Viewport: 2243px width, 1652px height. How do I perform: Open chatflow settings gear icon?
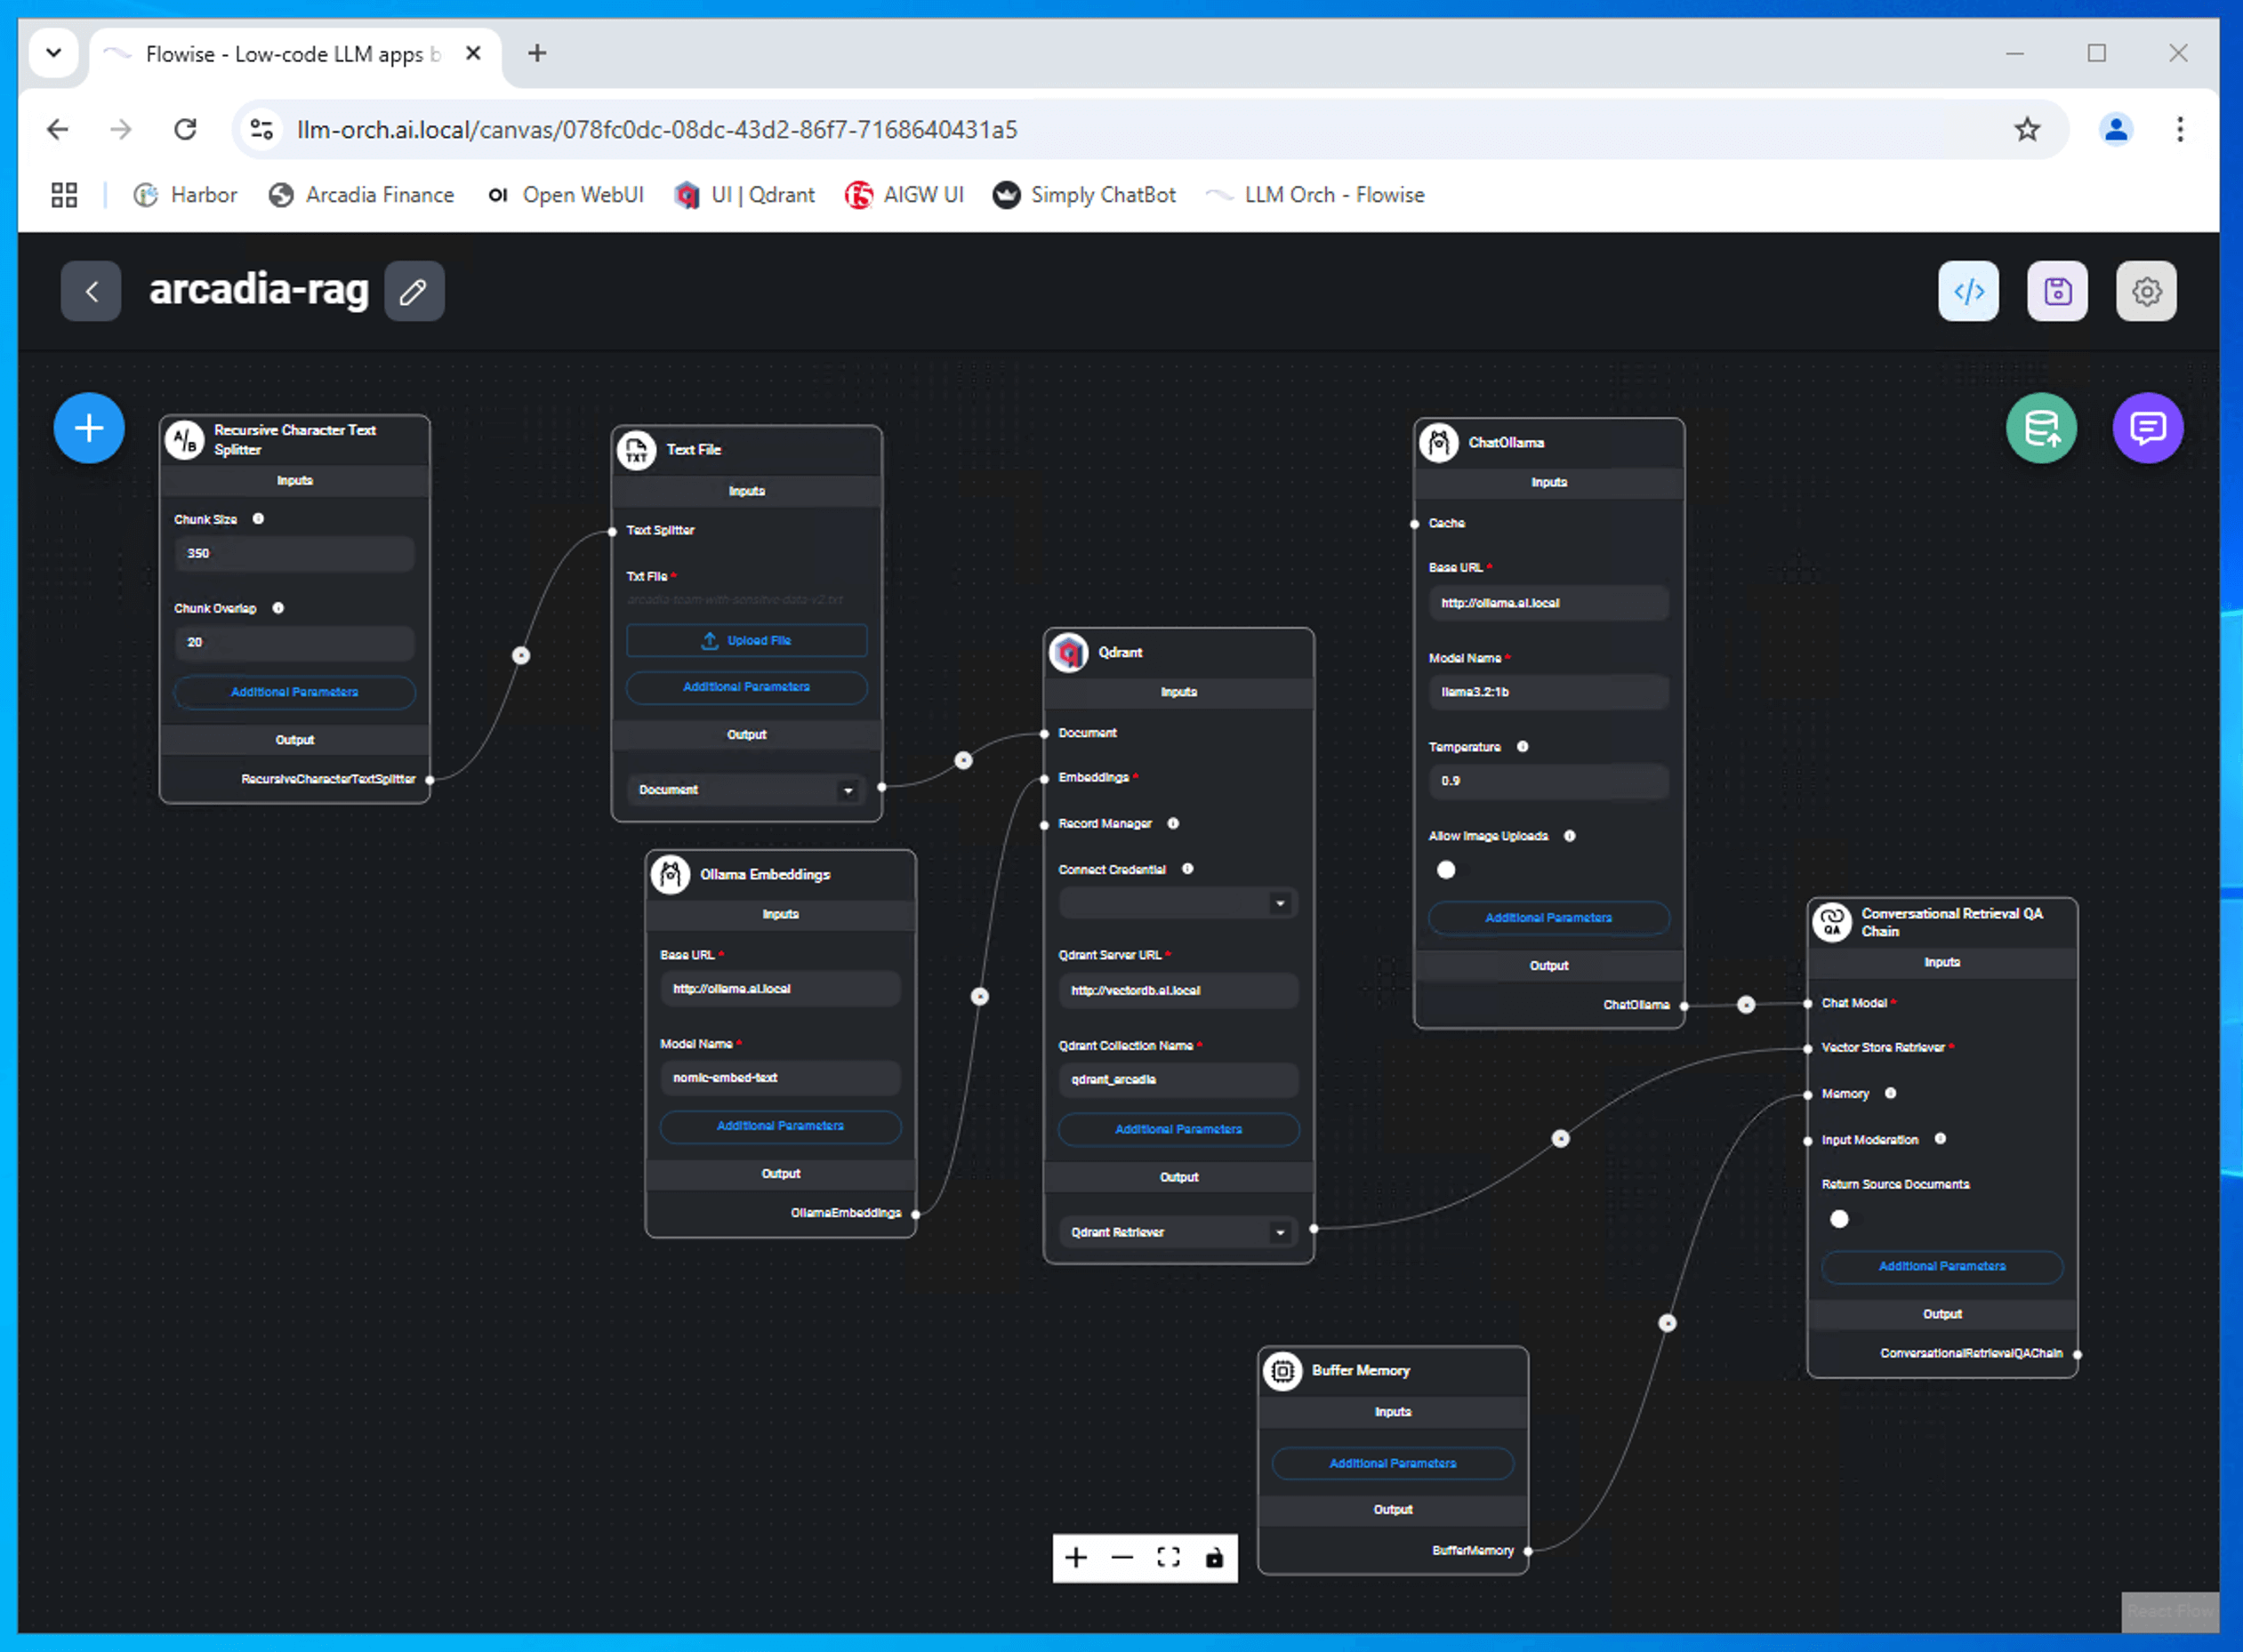click(2146, 291)
